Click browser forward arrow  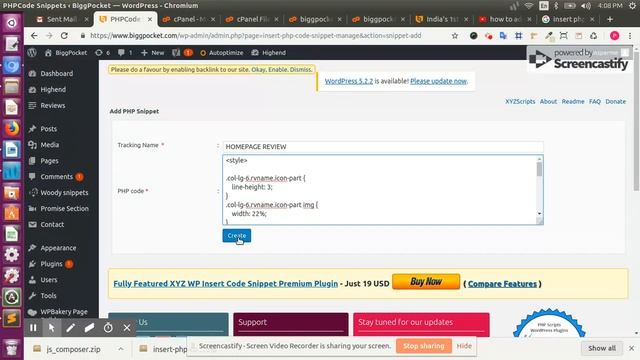click(49, 36)
